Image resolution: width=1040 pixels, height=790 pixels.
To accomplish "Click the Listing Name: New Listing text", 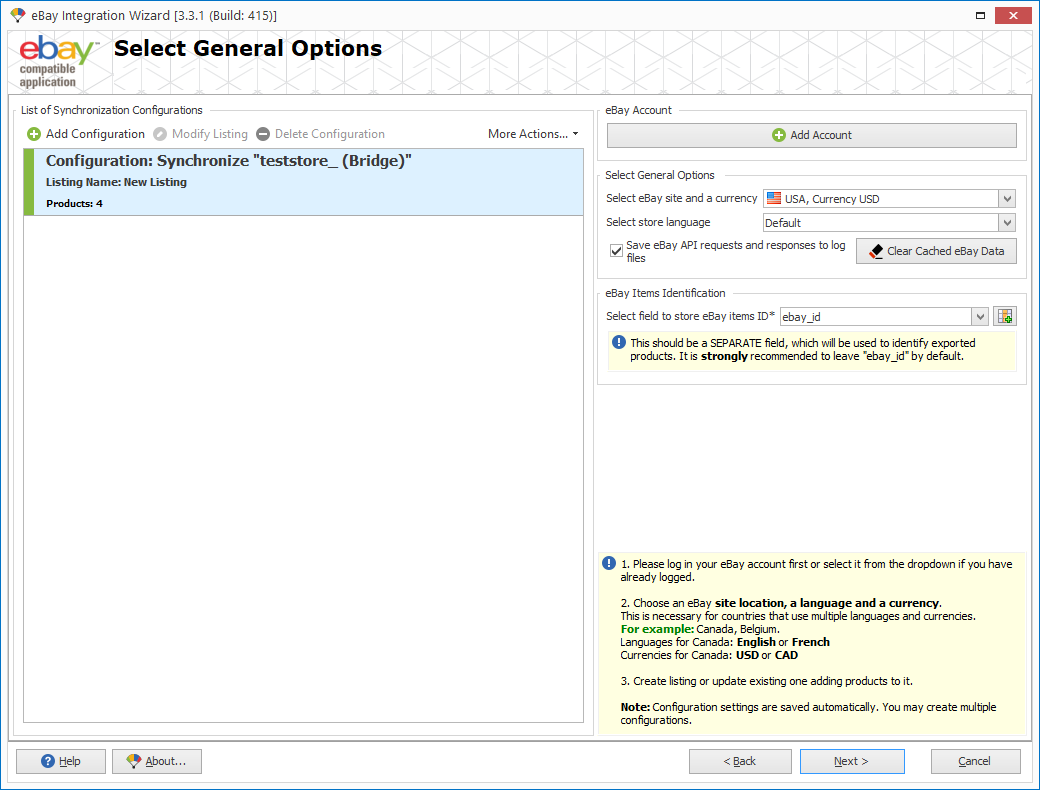I will coord(116,182).
